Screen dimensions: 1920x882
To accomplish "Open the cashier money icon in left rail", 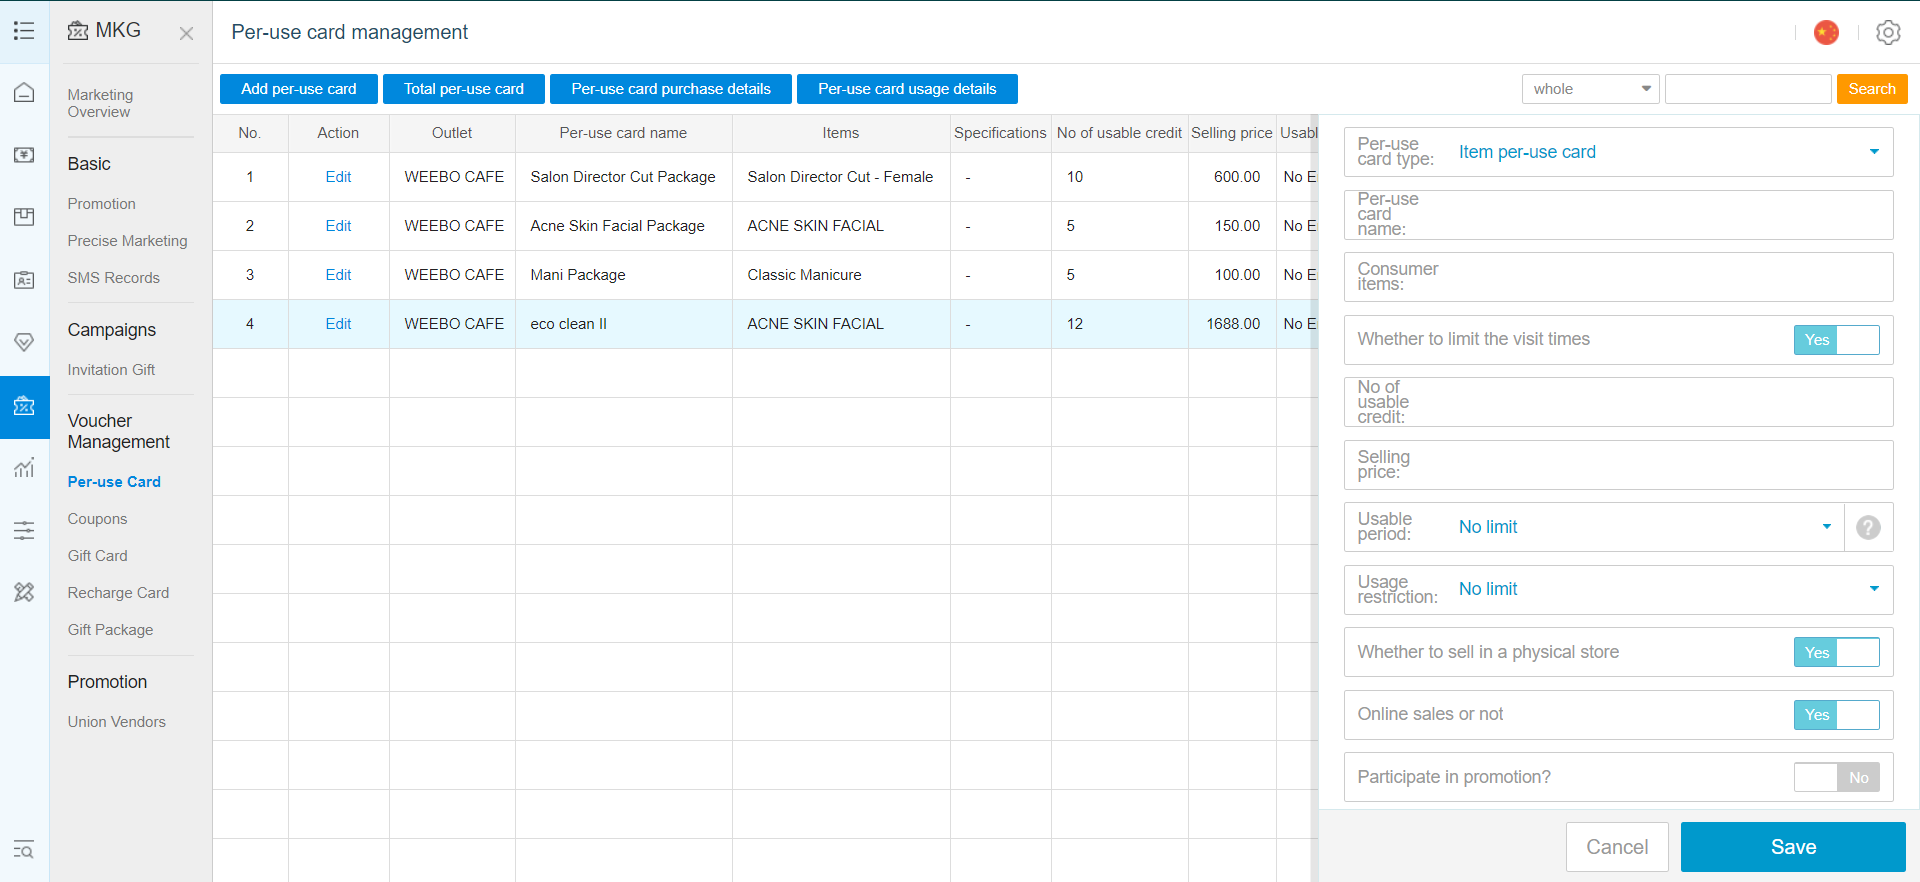I will (24, 155).
